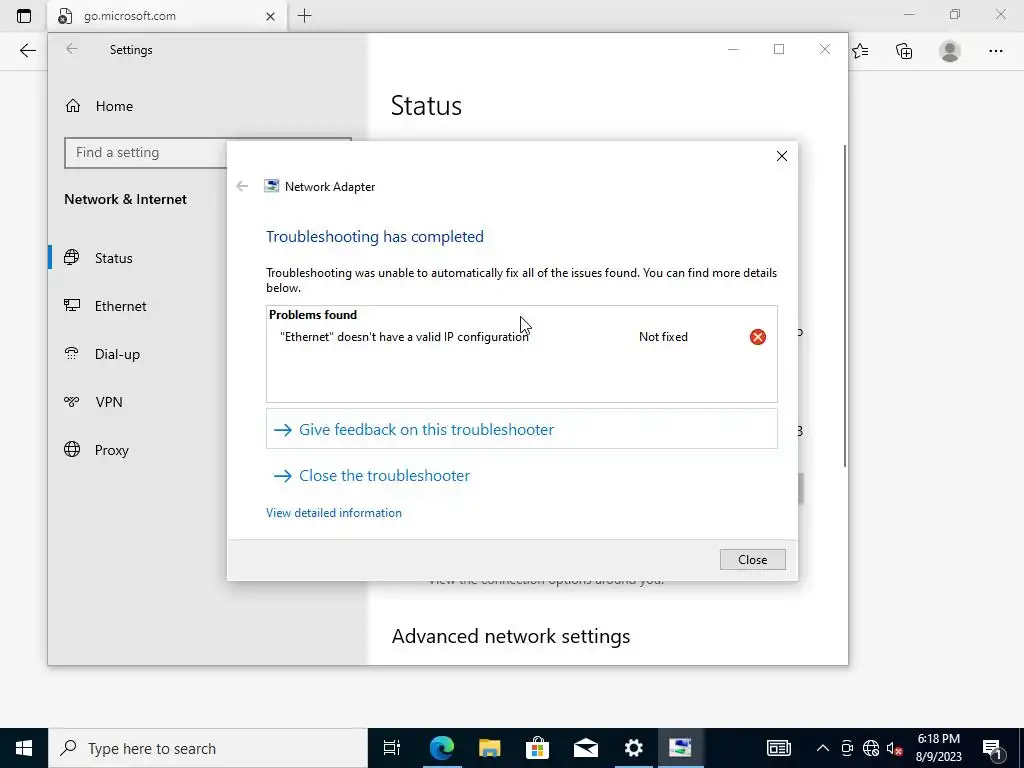
Task: Click 'Close the troubleshooter' option
Action: [384, 475]
